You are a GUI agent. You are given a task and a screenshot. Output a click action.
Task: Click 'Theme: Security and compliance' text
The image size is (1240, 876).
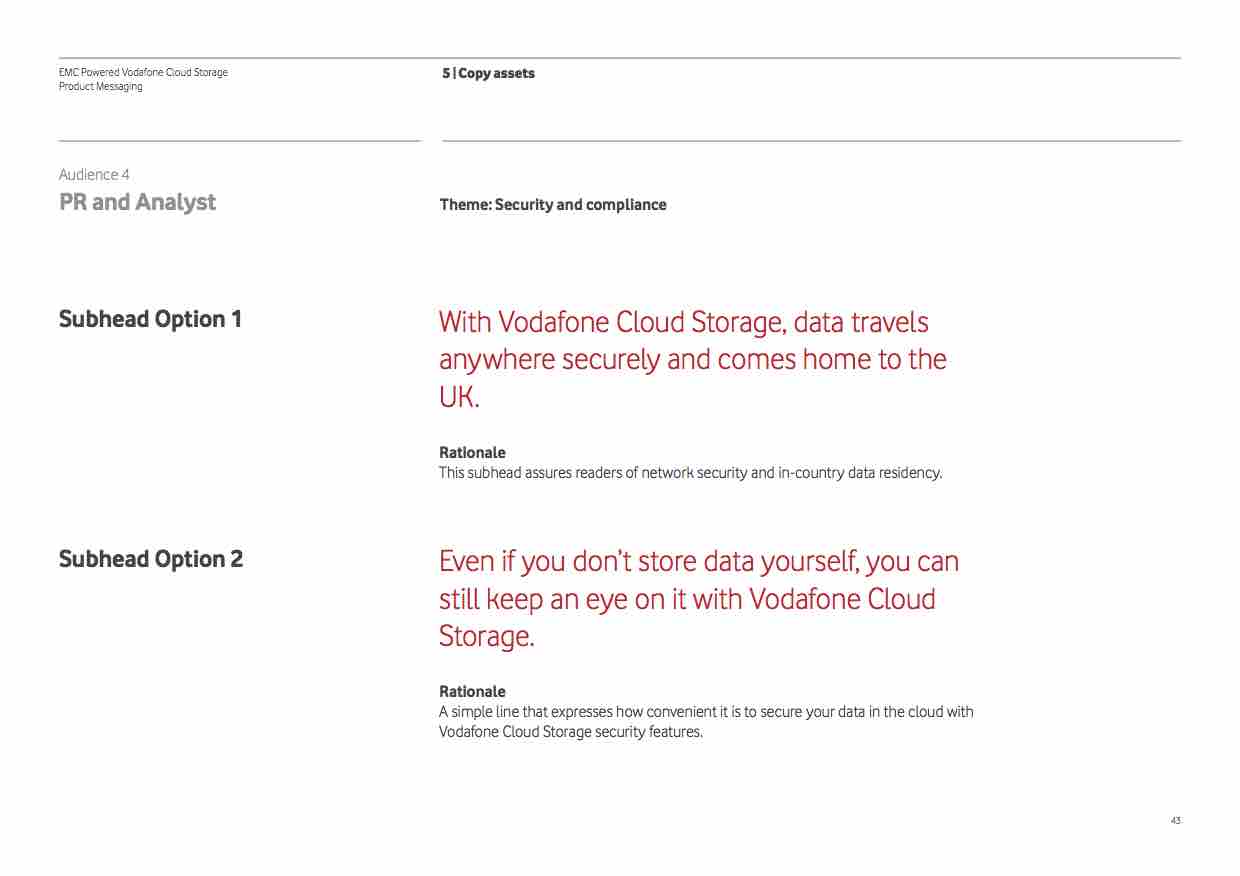(x=552, y=205)
